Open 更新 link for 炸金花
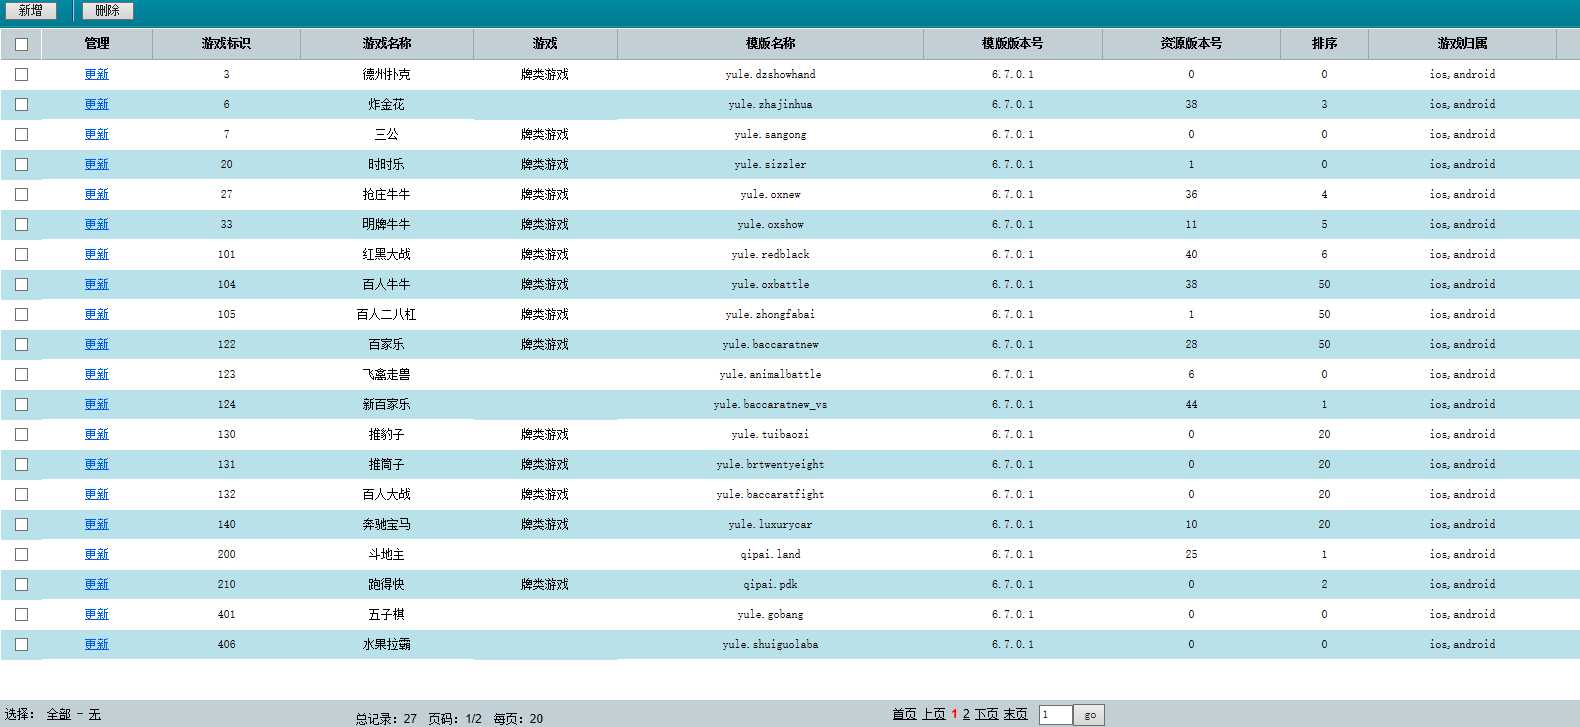Image resolution: width=1580 pixels, height=727 pixels. [97, 104]
